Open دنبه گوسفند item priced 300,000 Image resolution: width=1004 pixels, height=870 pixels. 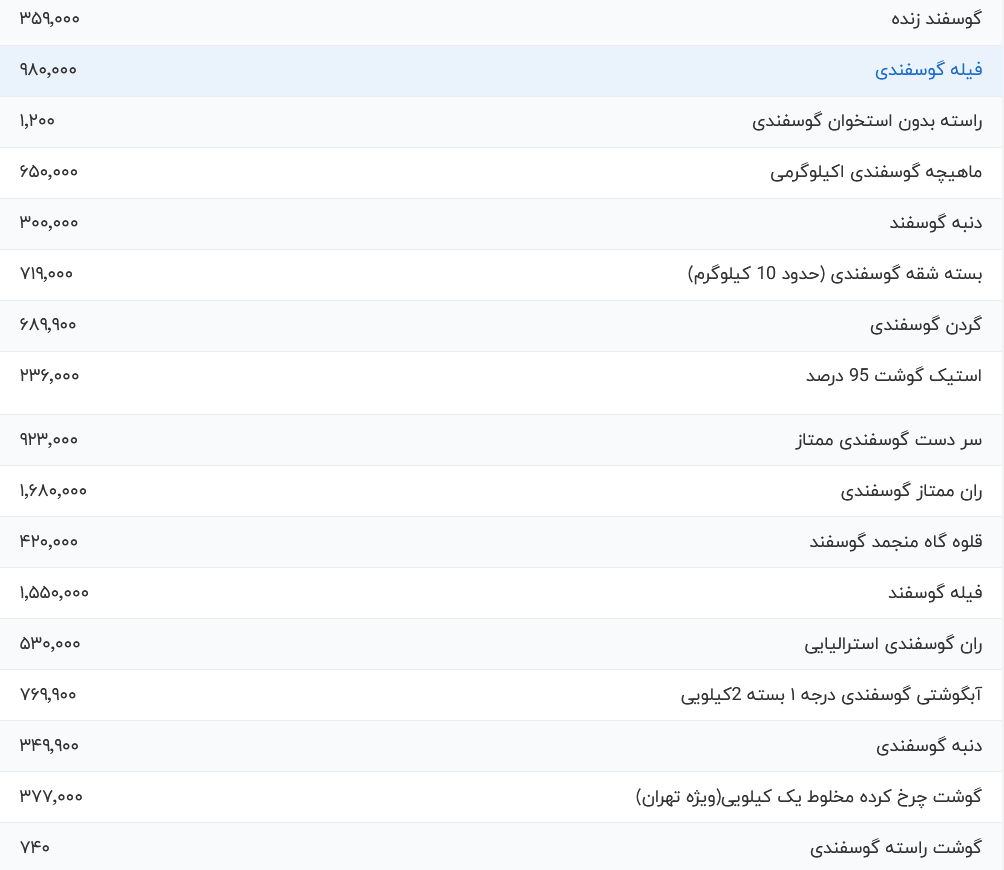(x=935, y=223)
